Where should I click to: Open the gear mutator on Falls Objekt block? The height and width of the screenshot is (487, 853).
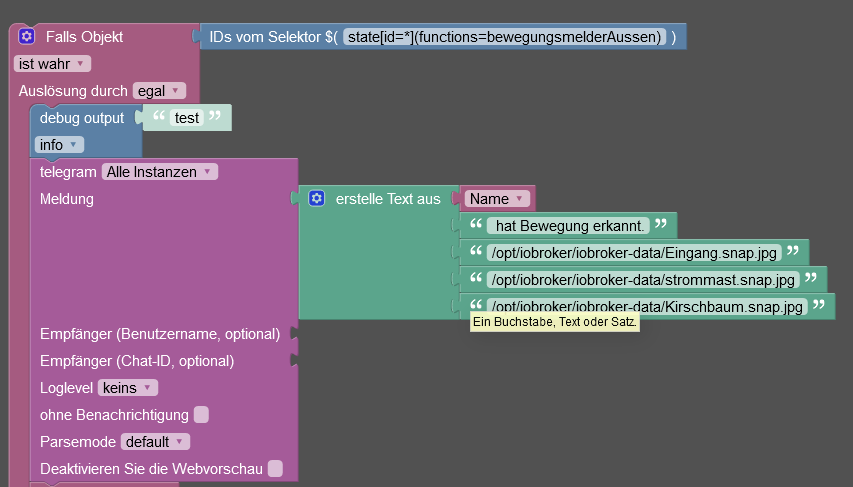point(26,36)
